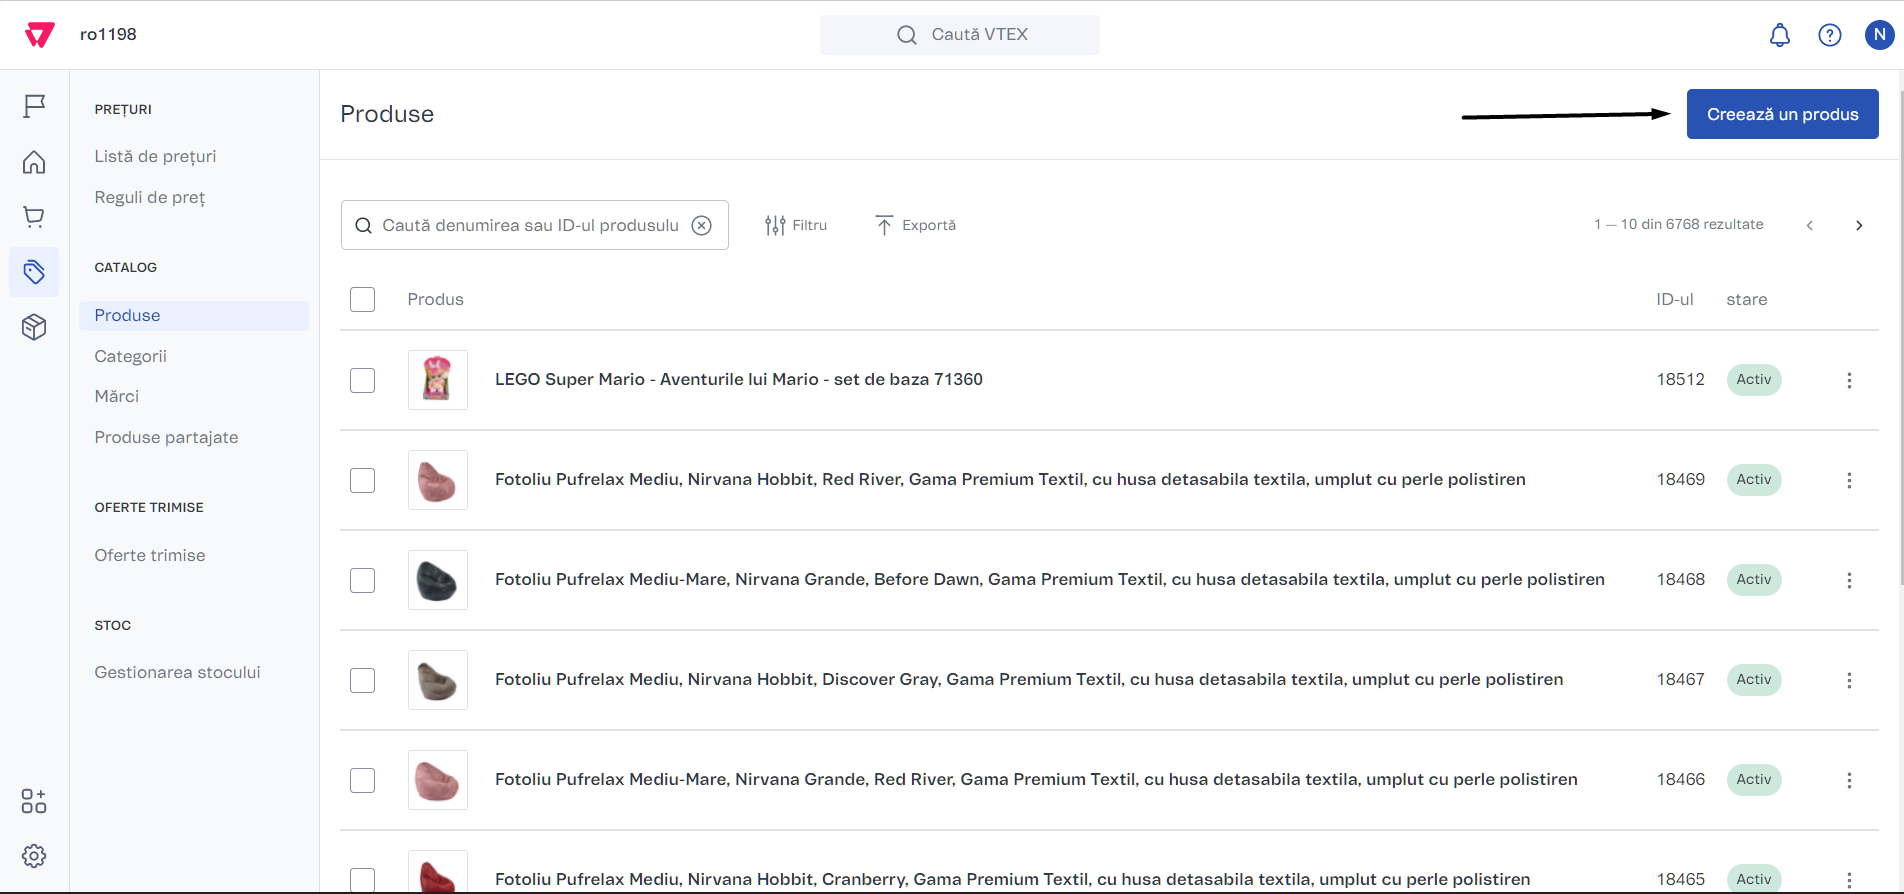The width and height of the screenshot is (1904, 894).
Task: Open the shopping cart orders icon
Action: pos(34,217)
